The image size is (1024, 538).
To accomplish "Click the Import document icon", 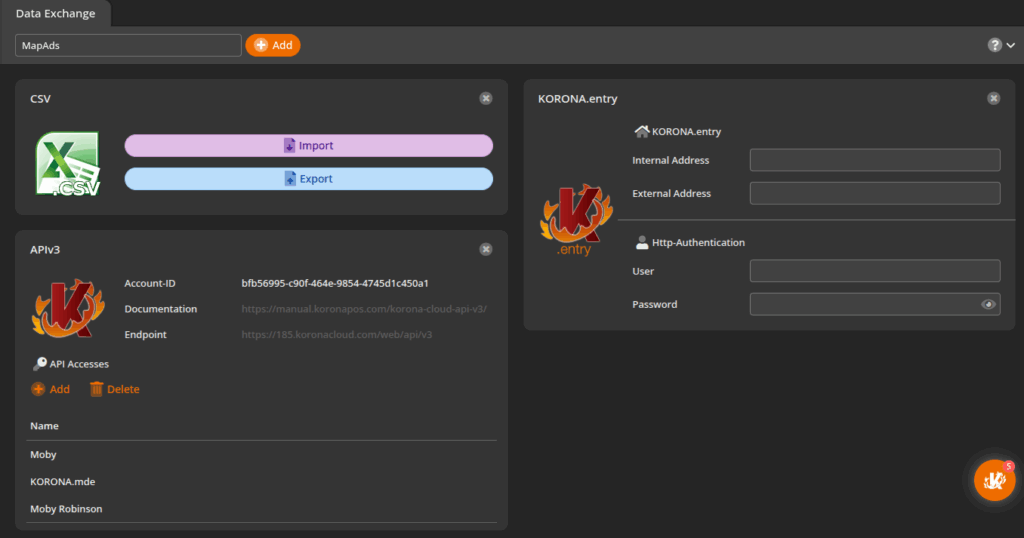I will point(289,146).
